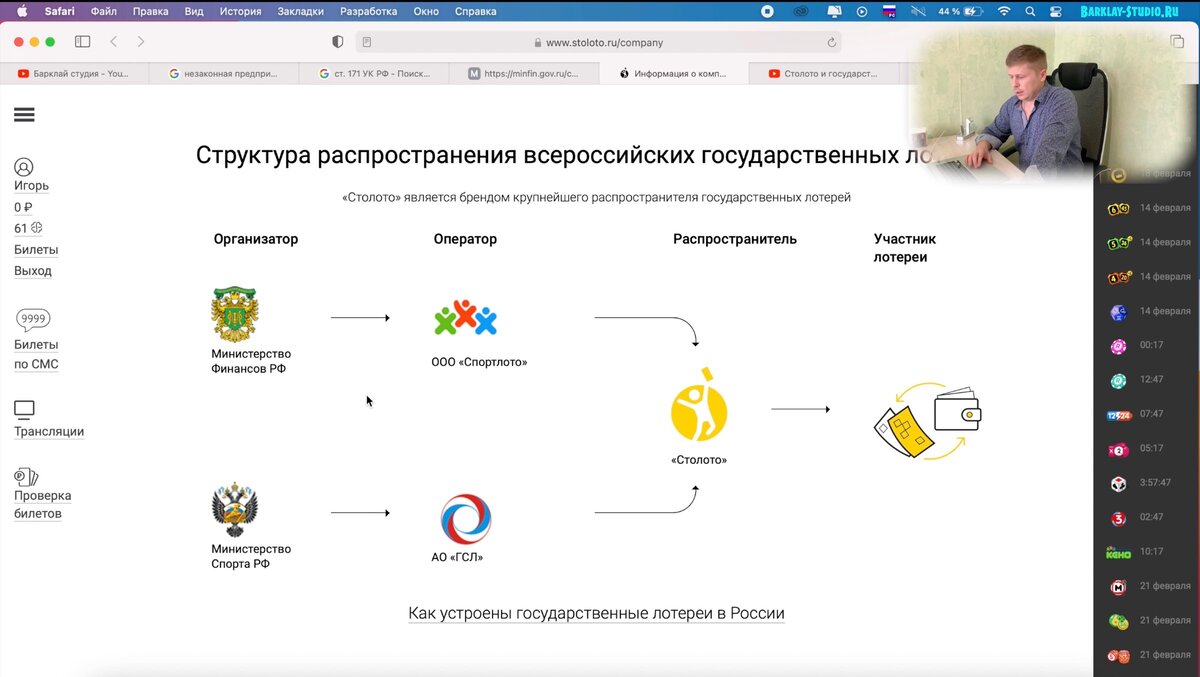Reload the page with refresh icon
Screen dimensions: 1200x677
pos(831,42)
